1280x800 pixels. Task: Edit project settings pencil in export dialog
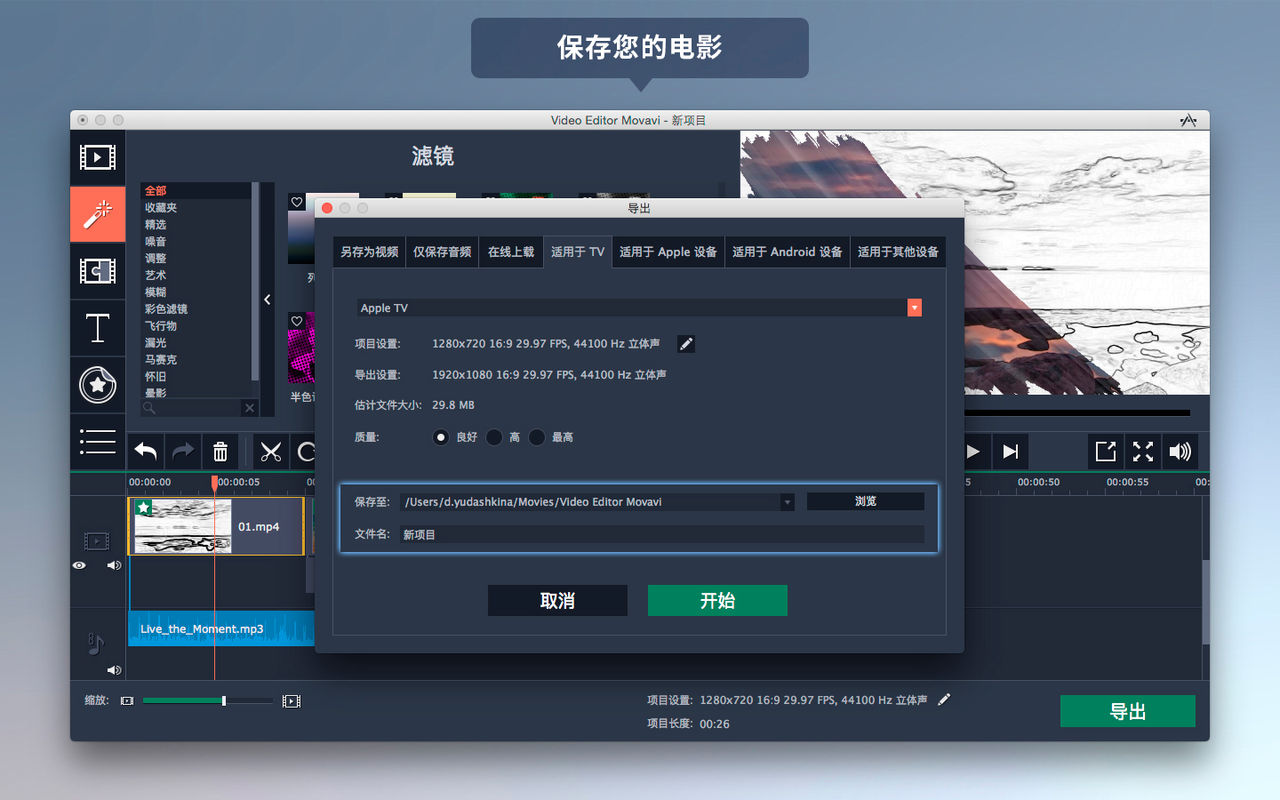(x=686, y=344)
